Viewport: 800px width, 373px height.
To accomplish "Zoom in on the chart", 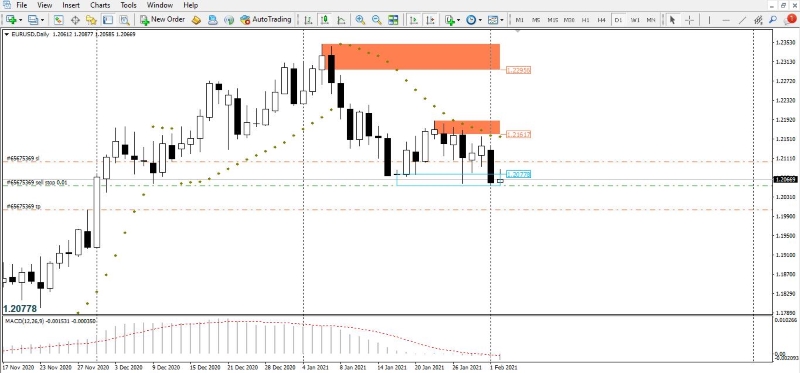I will [360, 20].
